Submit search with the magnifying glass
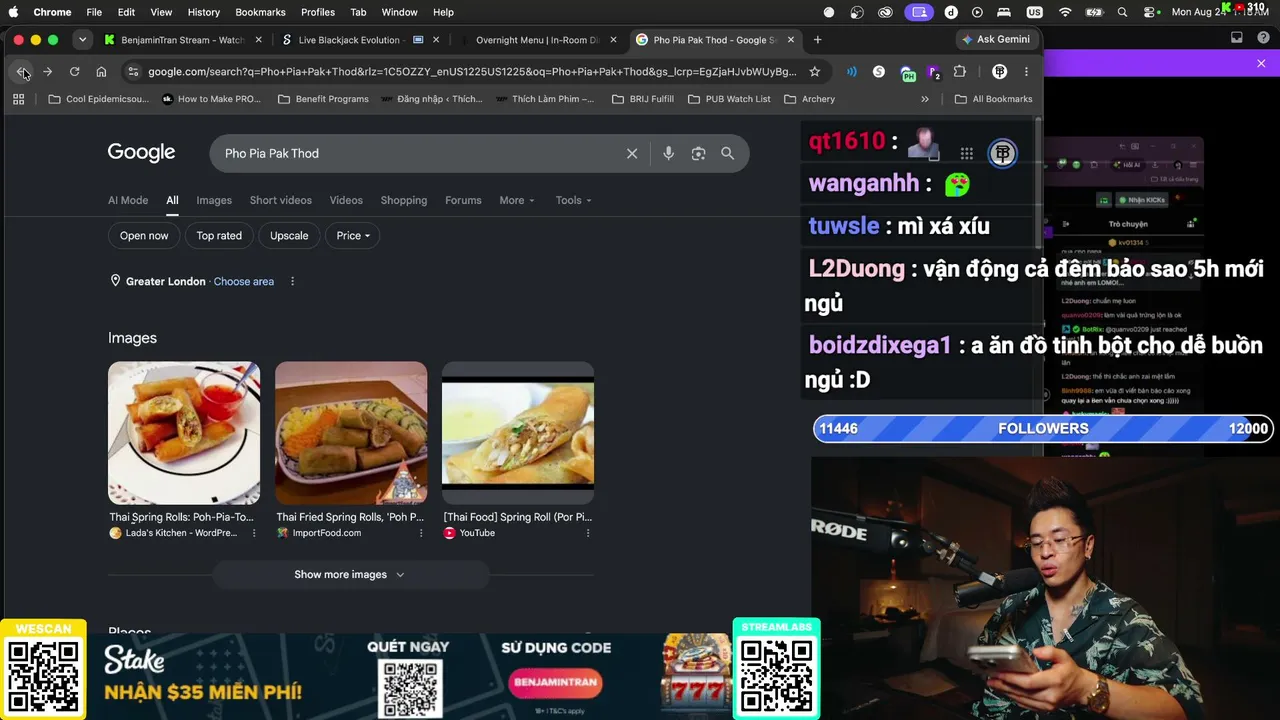Screen dimensions: 1280x720 coord(728,153)
